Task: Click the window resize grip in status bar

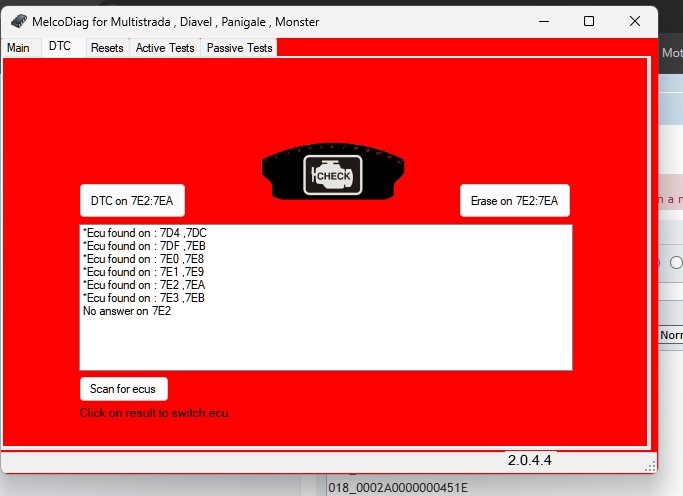Action: pyautogui.click(x=650, y=467)
